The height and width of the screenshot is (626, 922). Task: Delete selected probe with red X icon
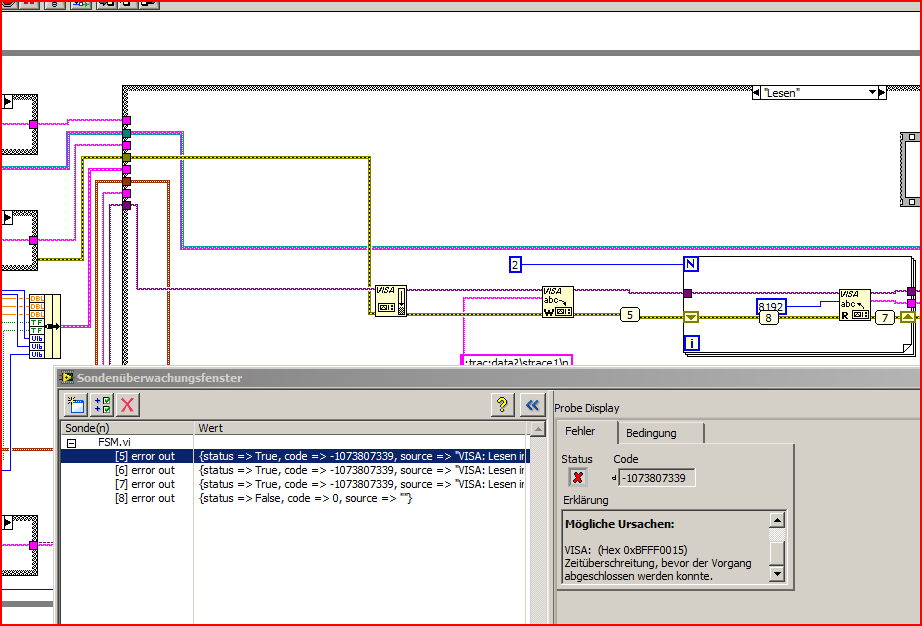pyautogui.click(x=128, y=405)
